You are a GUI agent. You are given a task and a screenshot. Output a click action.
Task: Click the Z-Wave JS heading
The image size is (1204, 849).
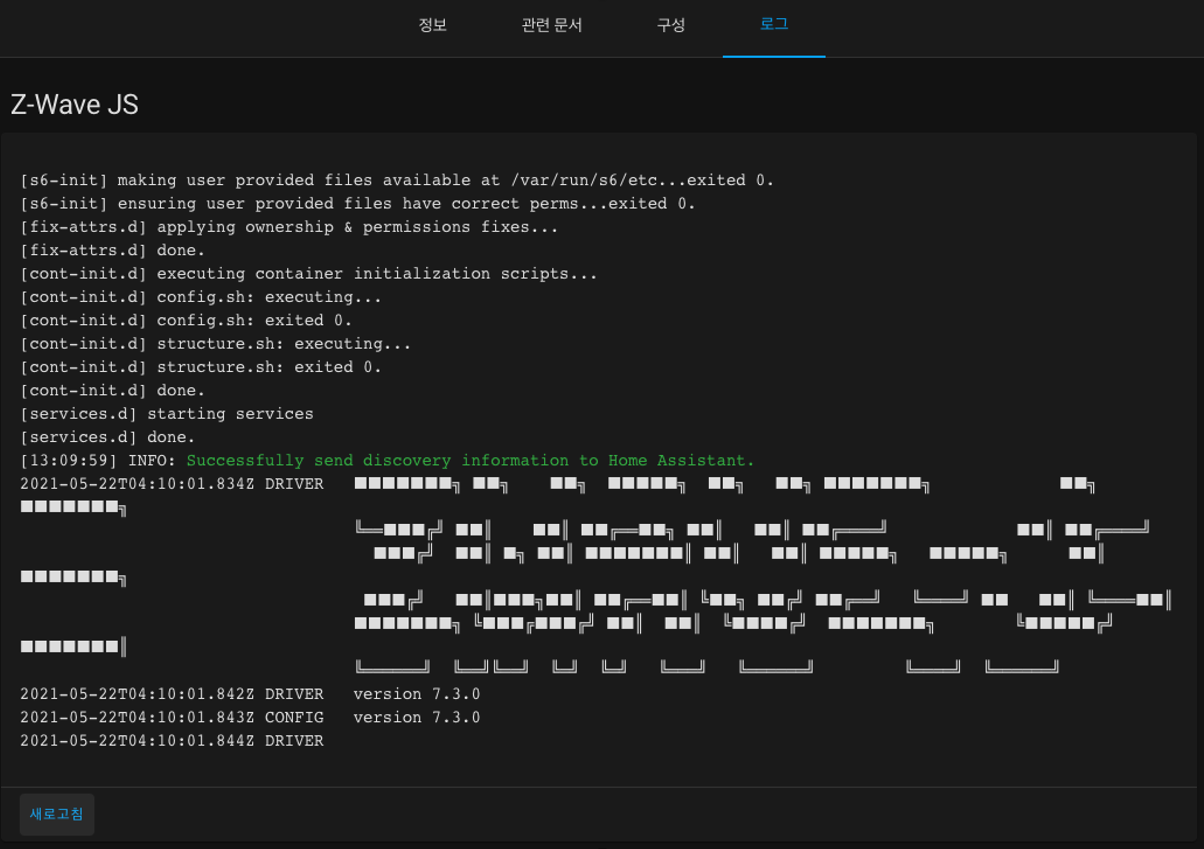75,105
